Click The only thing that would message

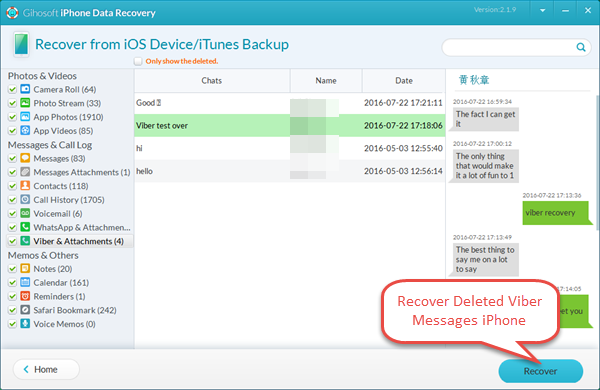(x=485, y=166)
